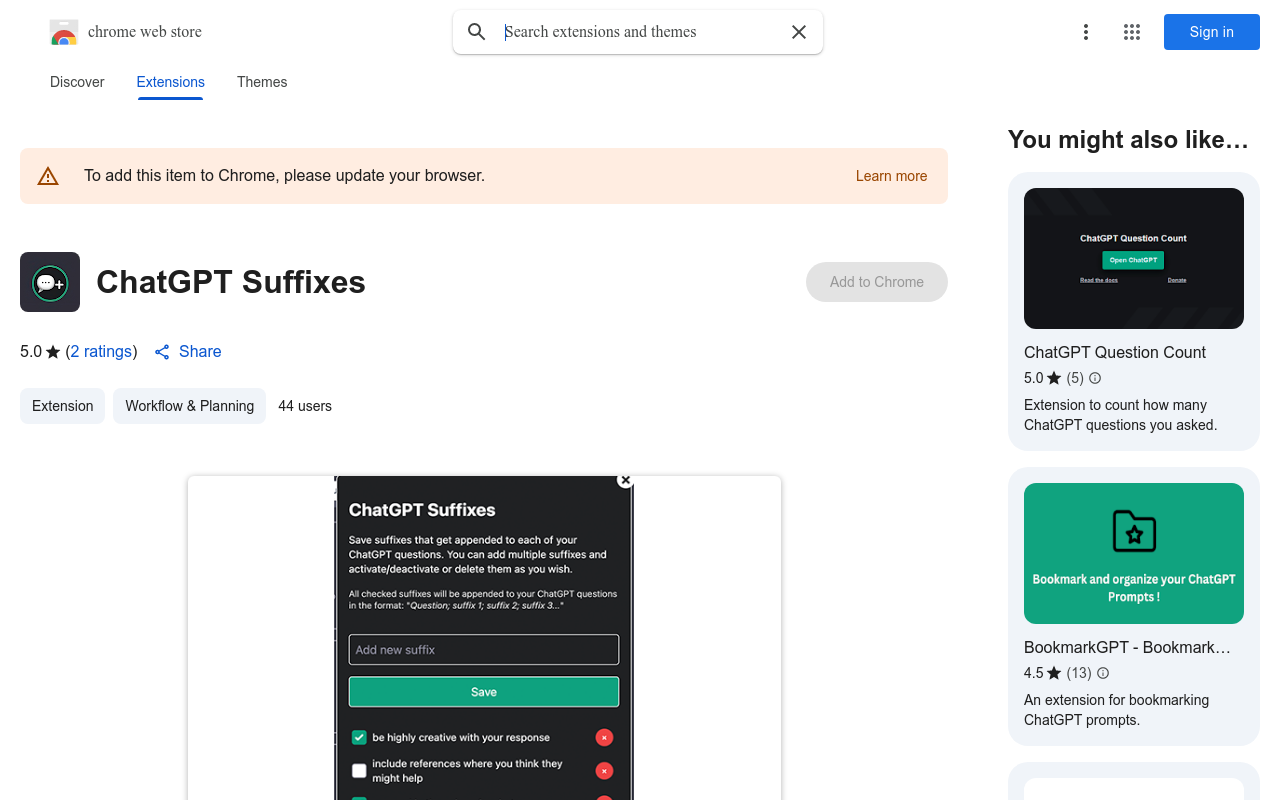Viewport: 1280px width, 800px height.
Task: Delete the 'include references' suffix
Action: (x=604, y=771)
